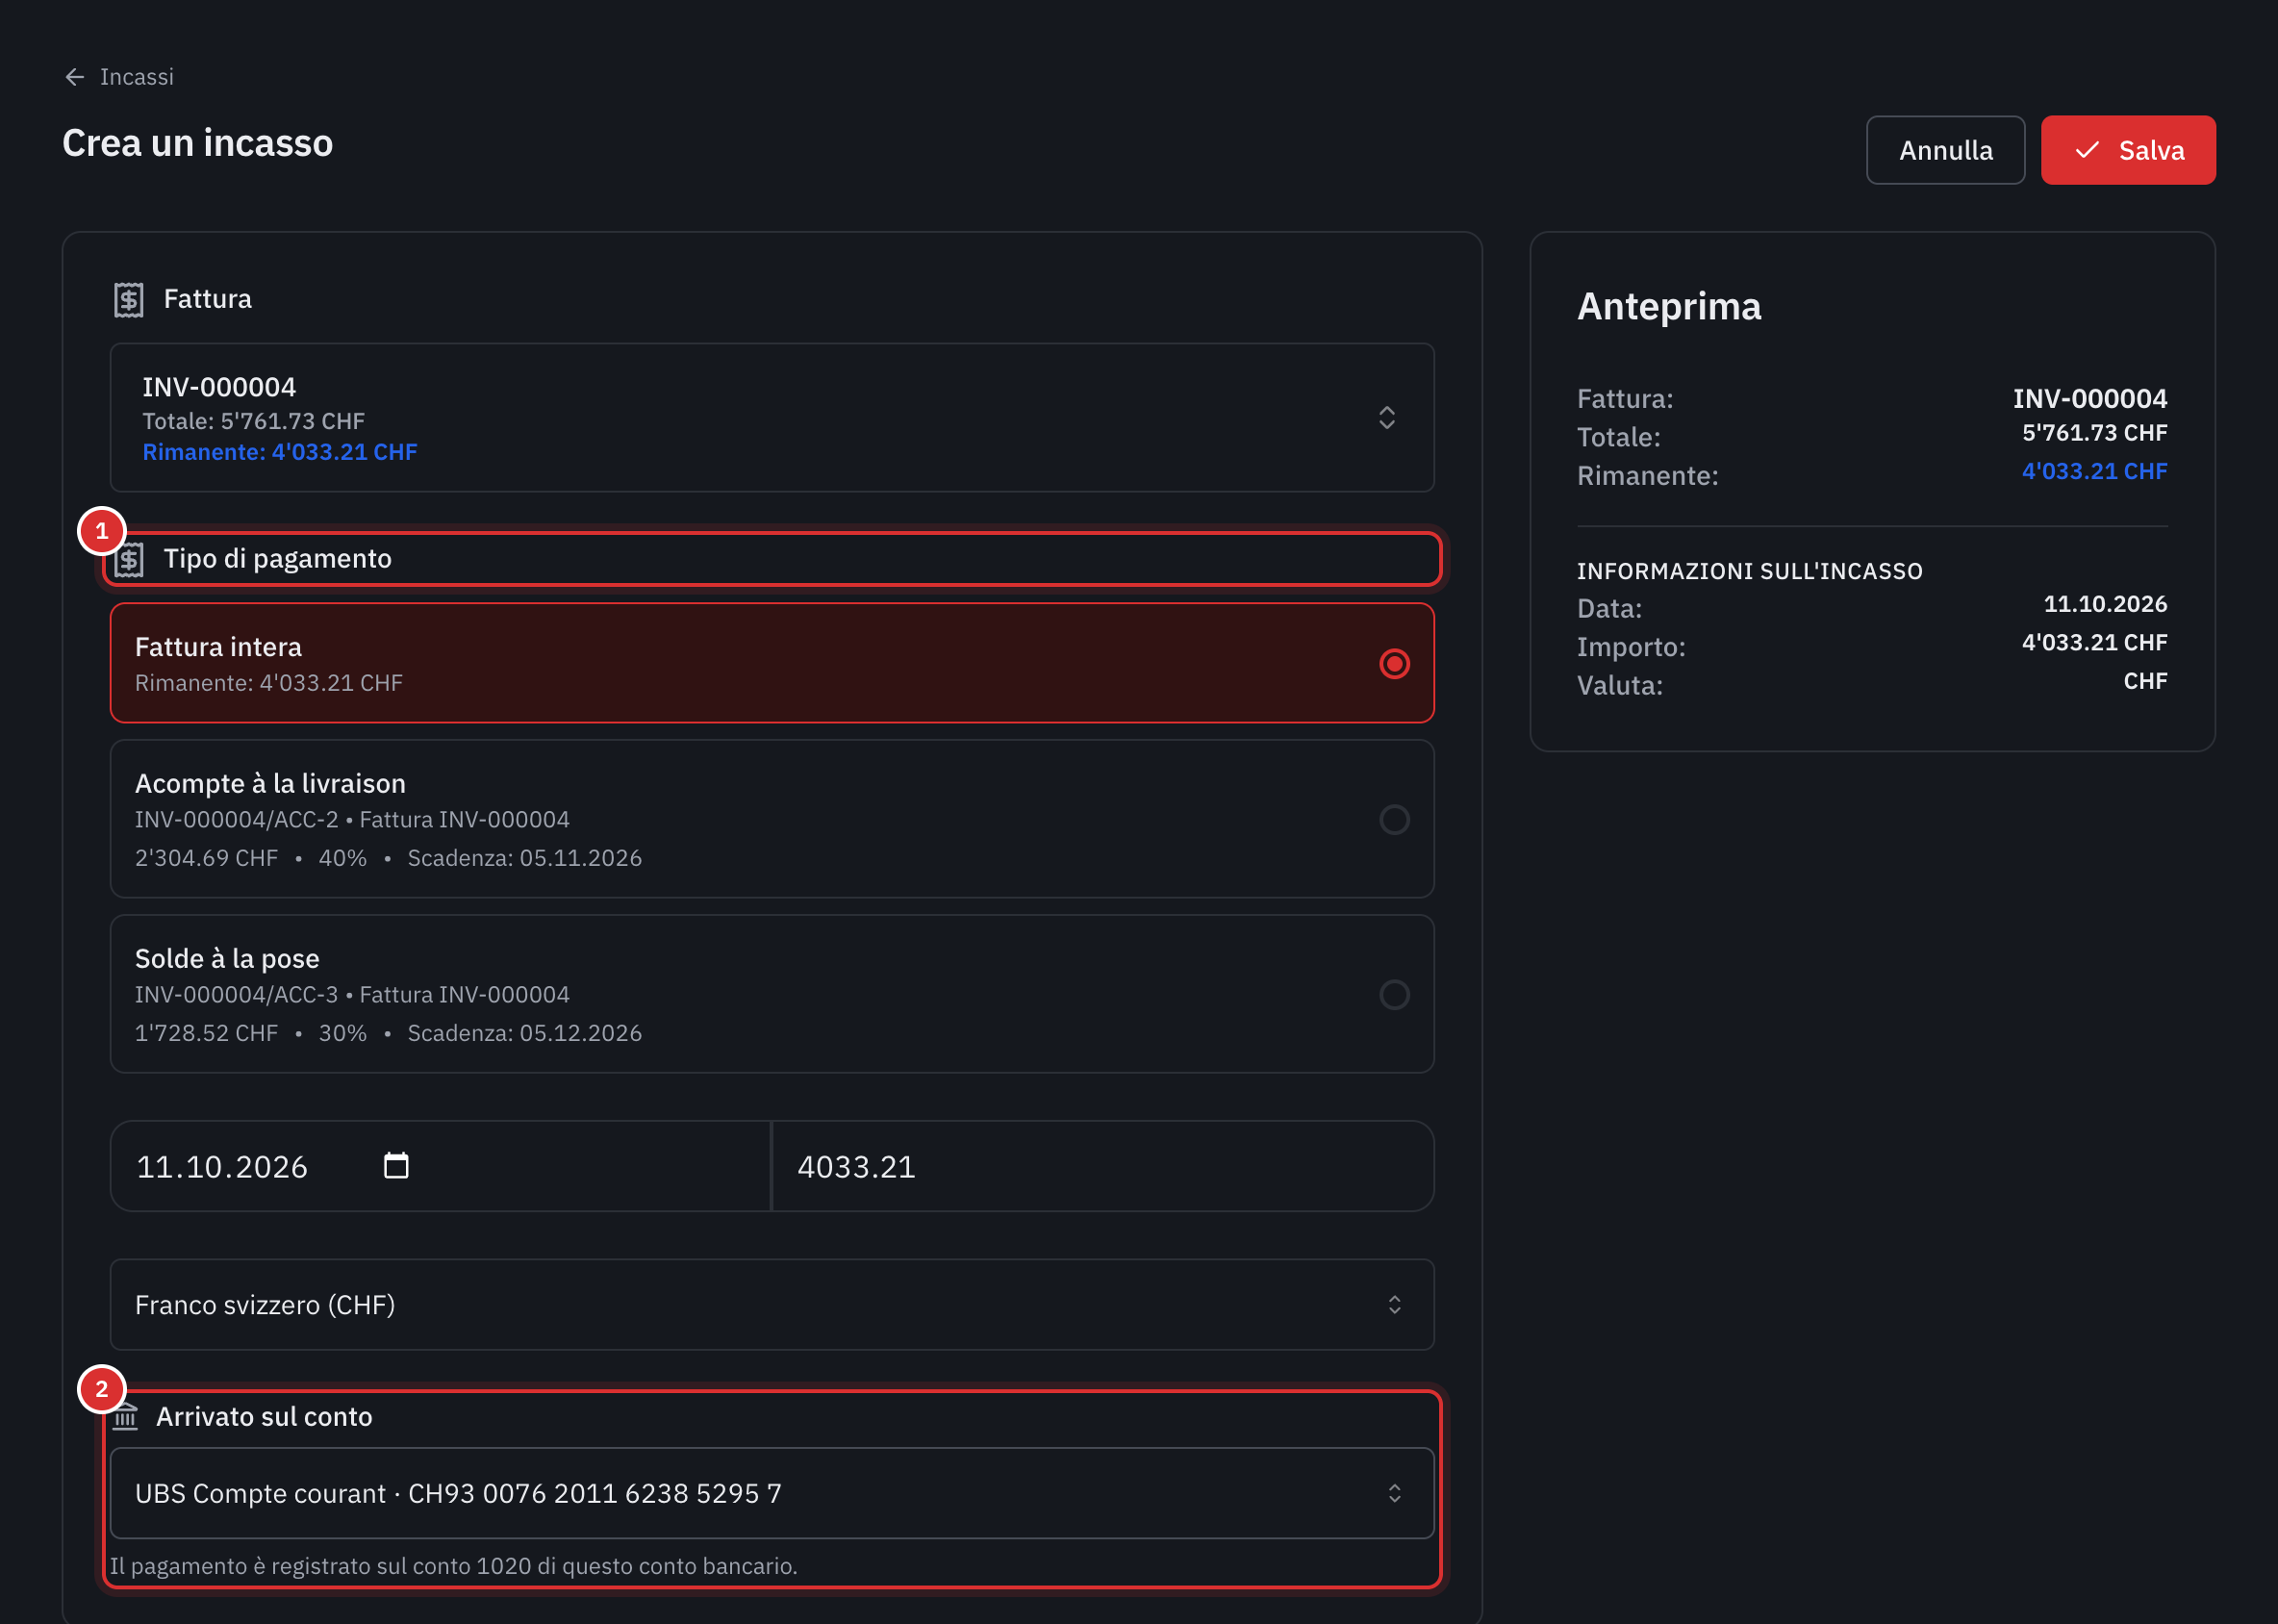This screenshot has width=2278, height=1624.
Task: Click the receipt icon beside Tipo di pagamento
Action: 129,560
